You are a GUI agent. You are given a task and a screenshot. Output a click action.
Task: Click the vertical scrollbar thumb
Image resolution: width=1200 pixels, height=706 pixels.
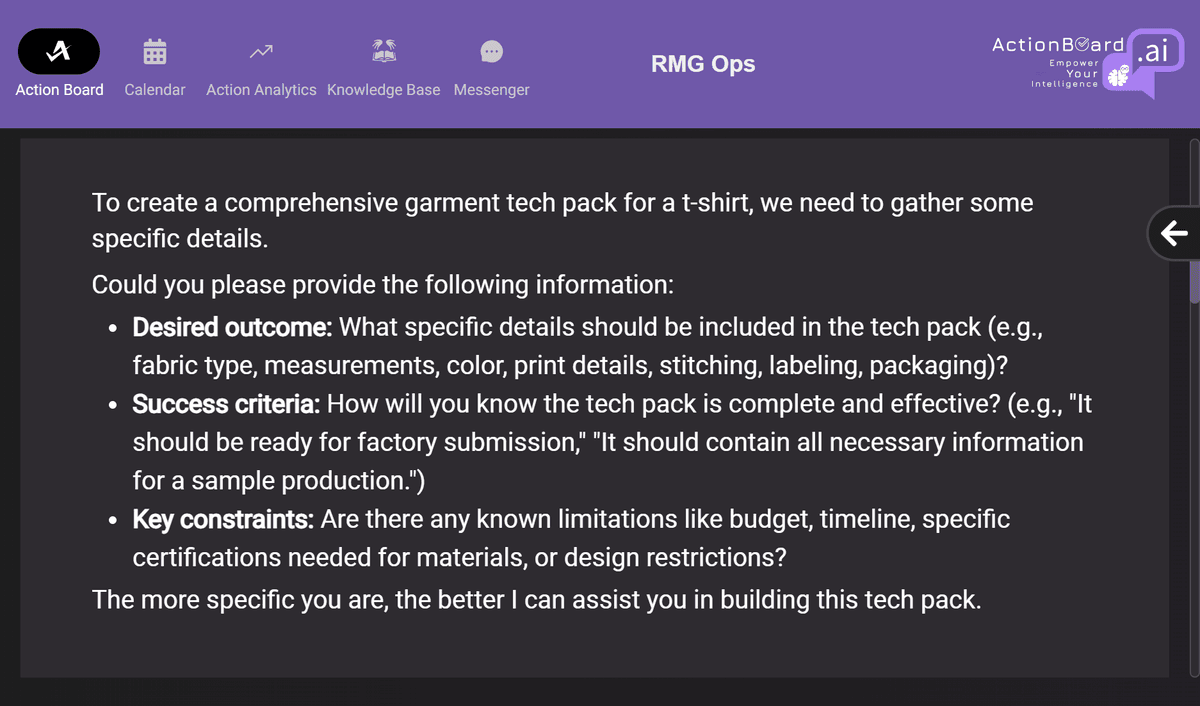click(1194, 280)
